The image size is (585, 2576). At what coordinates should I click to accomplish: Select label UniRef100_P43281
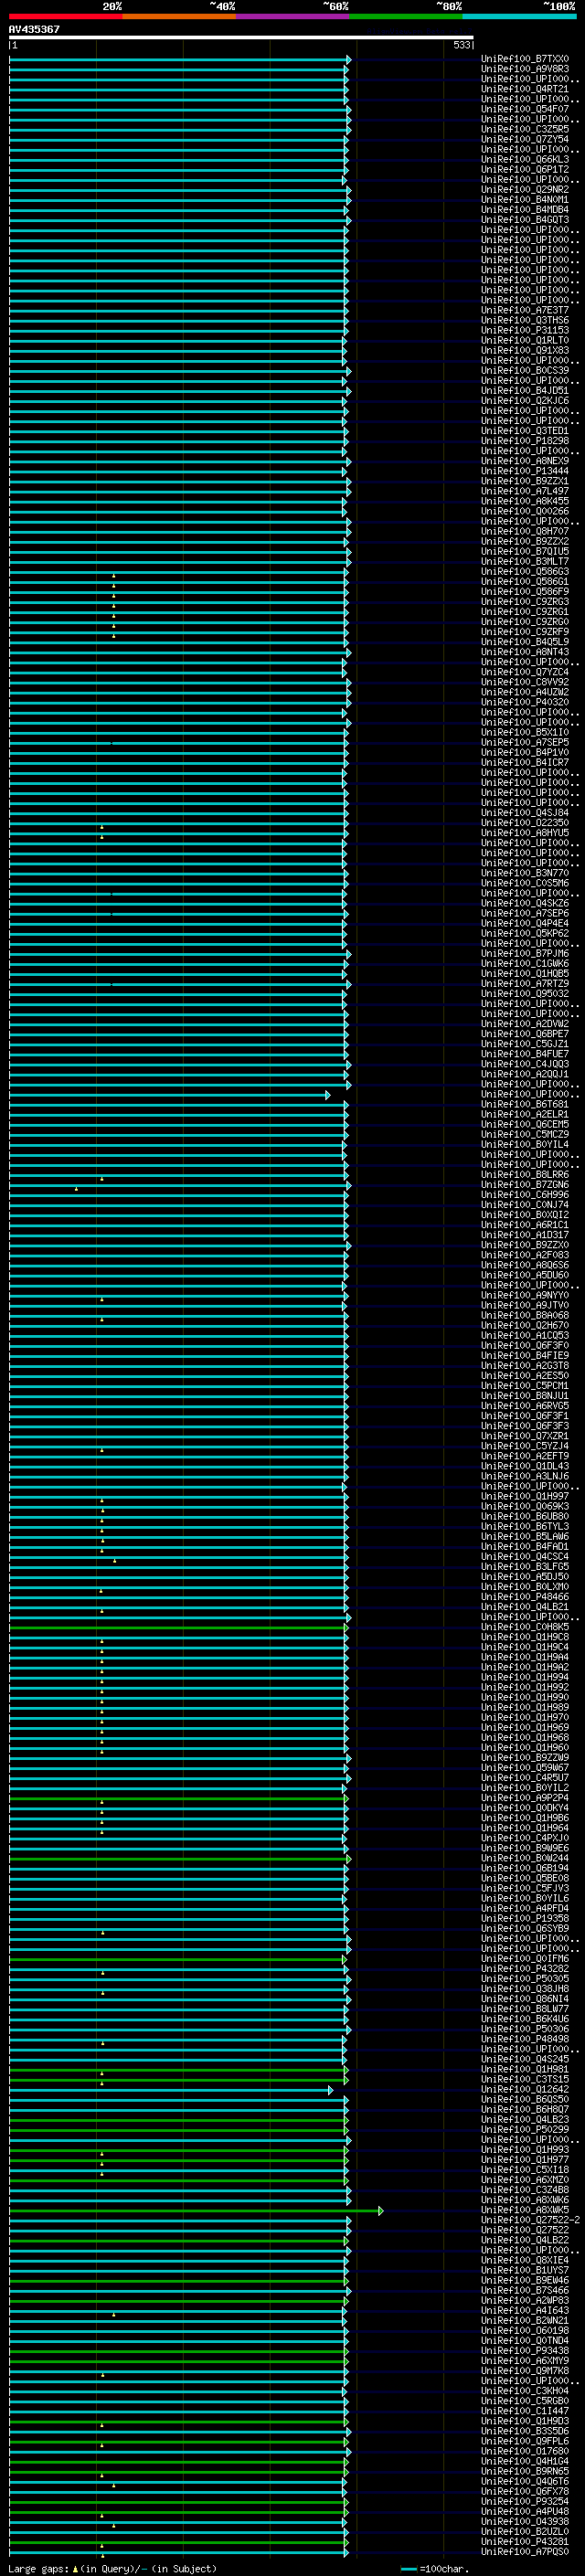point(525,2541)
